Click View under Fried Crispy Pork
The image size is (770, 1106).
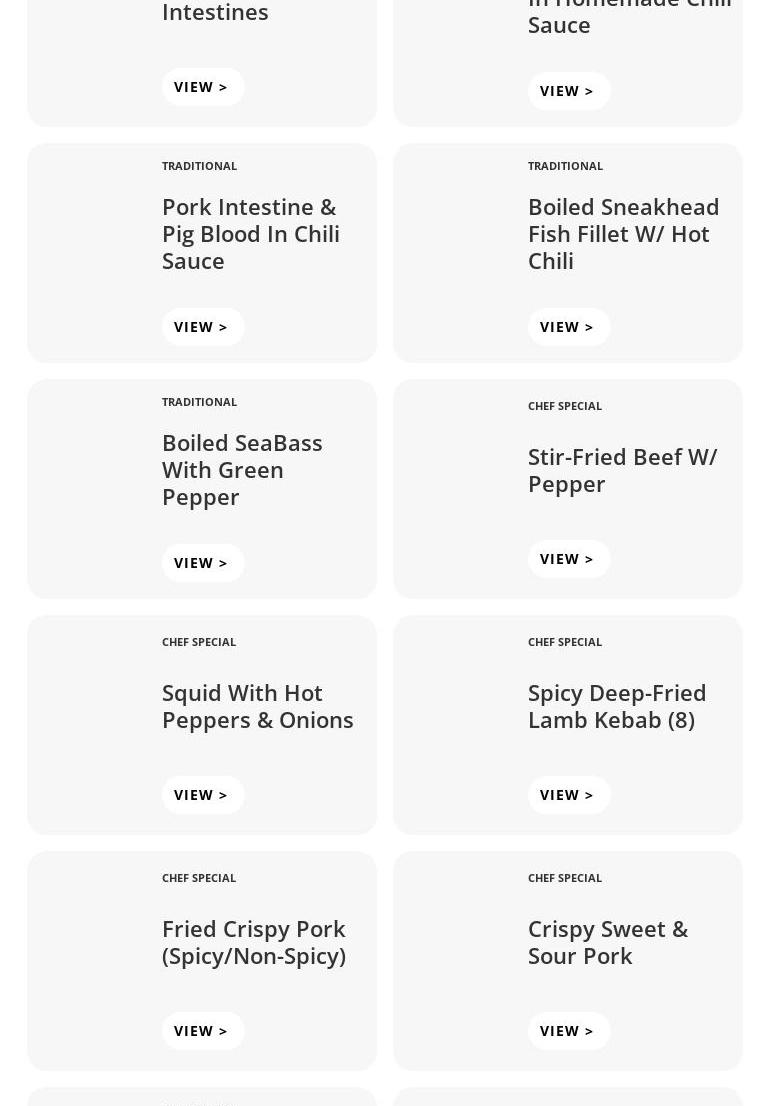(202, 1031)
